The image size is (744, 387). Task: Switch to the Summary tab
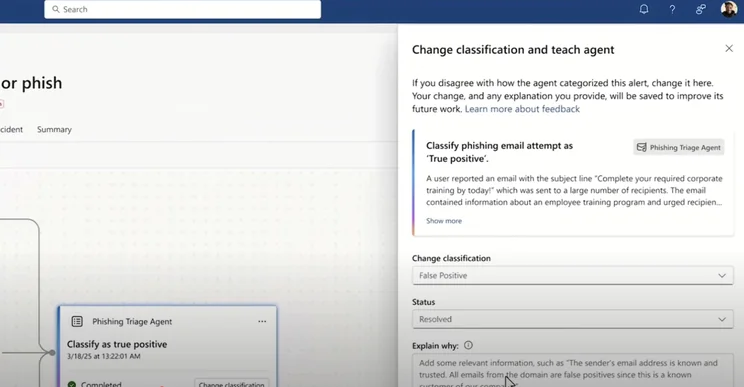pos(54,129)
